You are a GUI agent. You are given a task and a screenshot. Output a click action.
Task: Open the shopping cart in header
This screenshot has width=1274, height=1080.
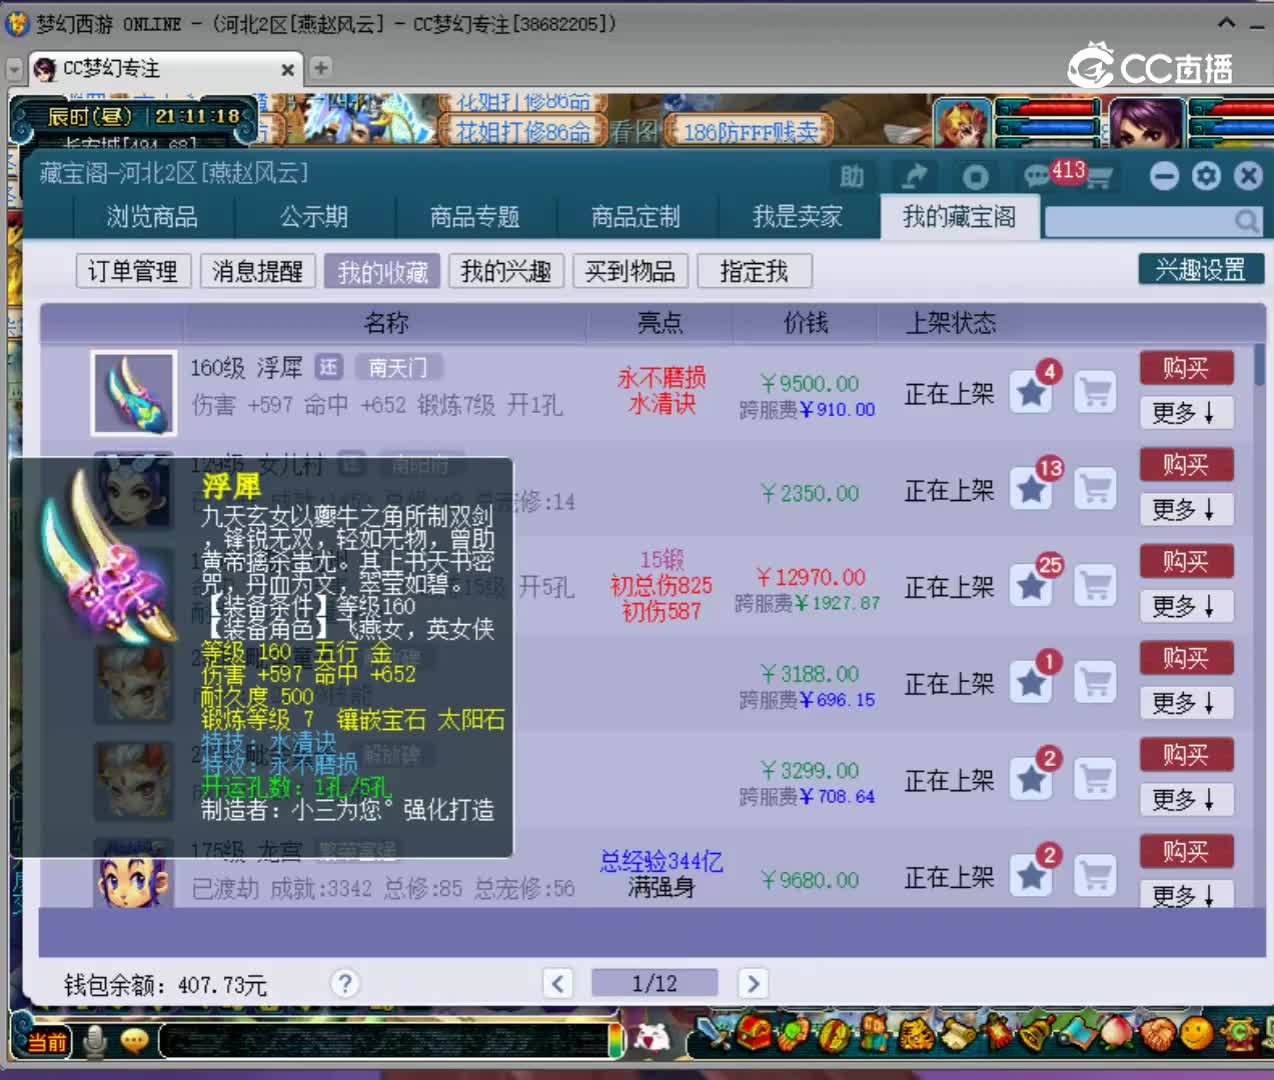point(1099,178)
